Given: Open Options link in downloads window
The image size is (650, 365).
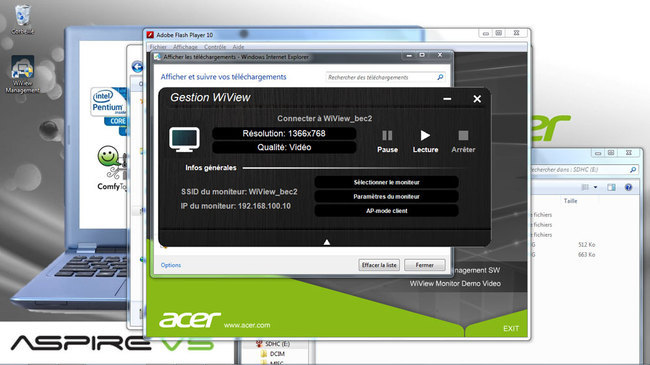Looking at the screenshot, I should (171, 265).
